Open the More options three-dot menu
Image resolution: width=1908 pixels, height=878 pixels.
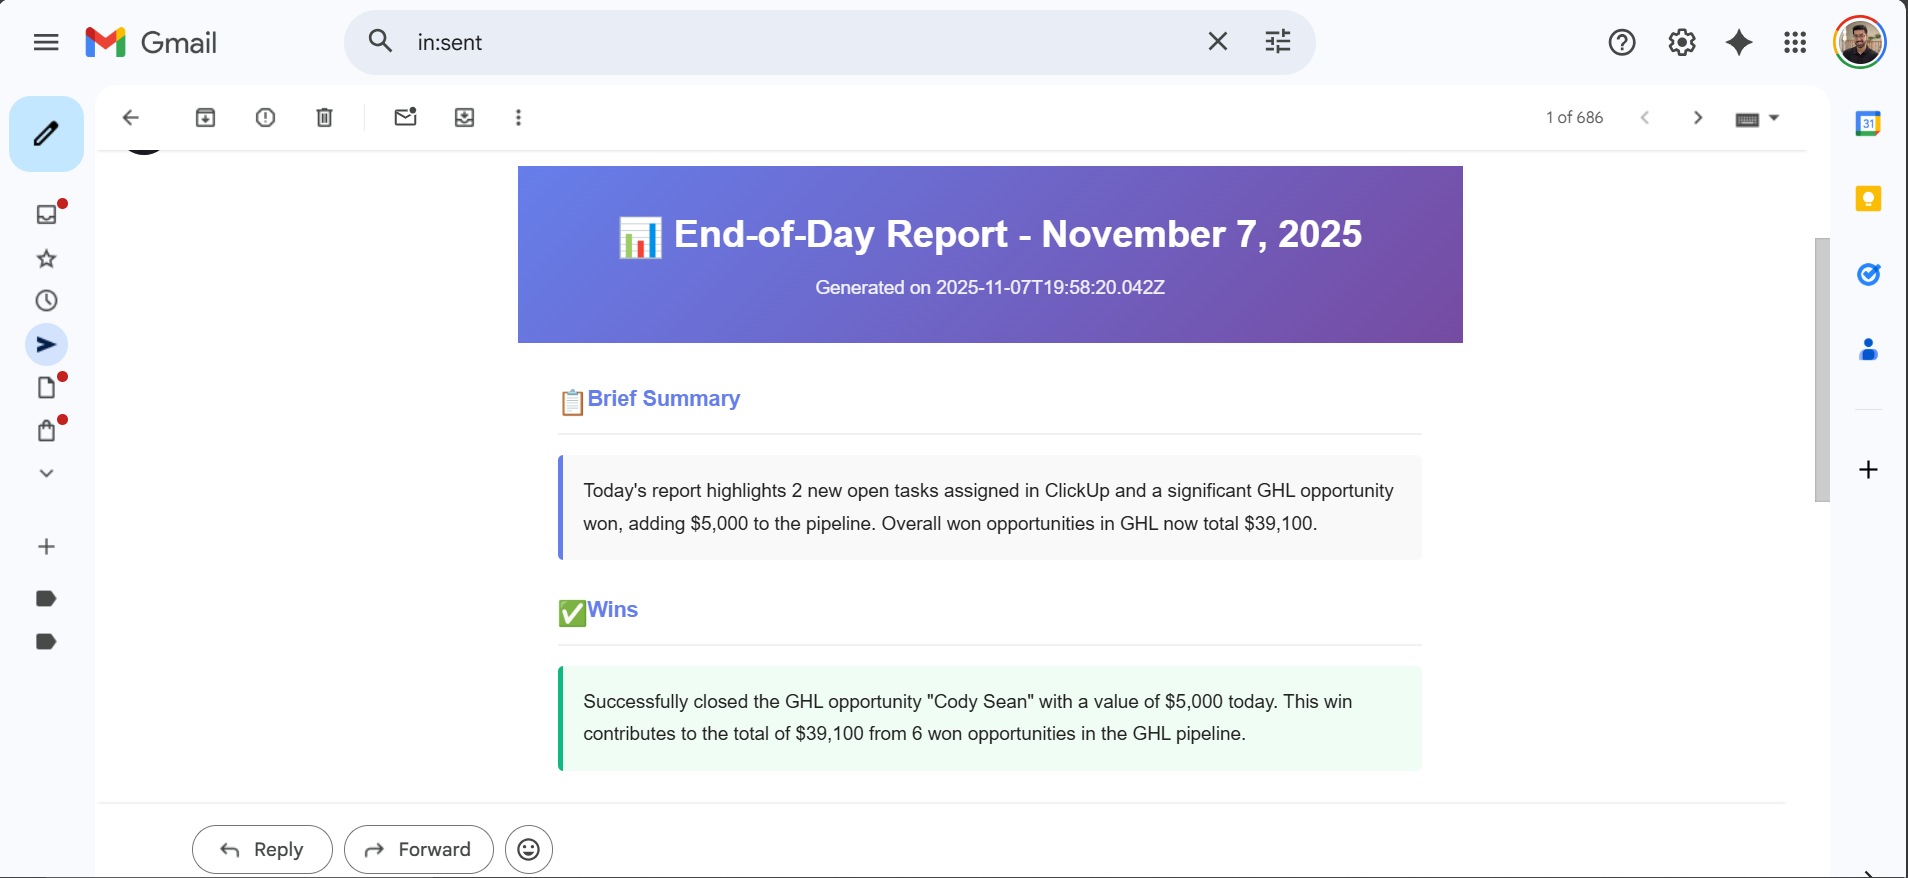point(518,118)
